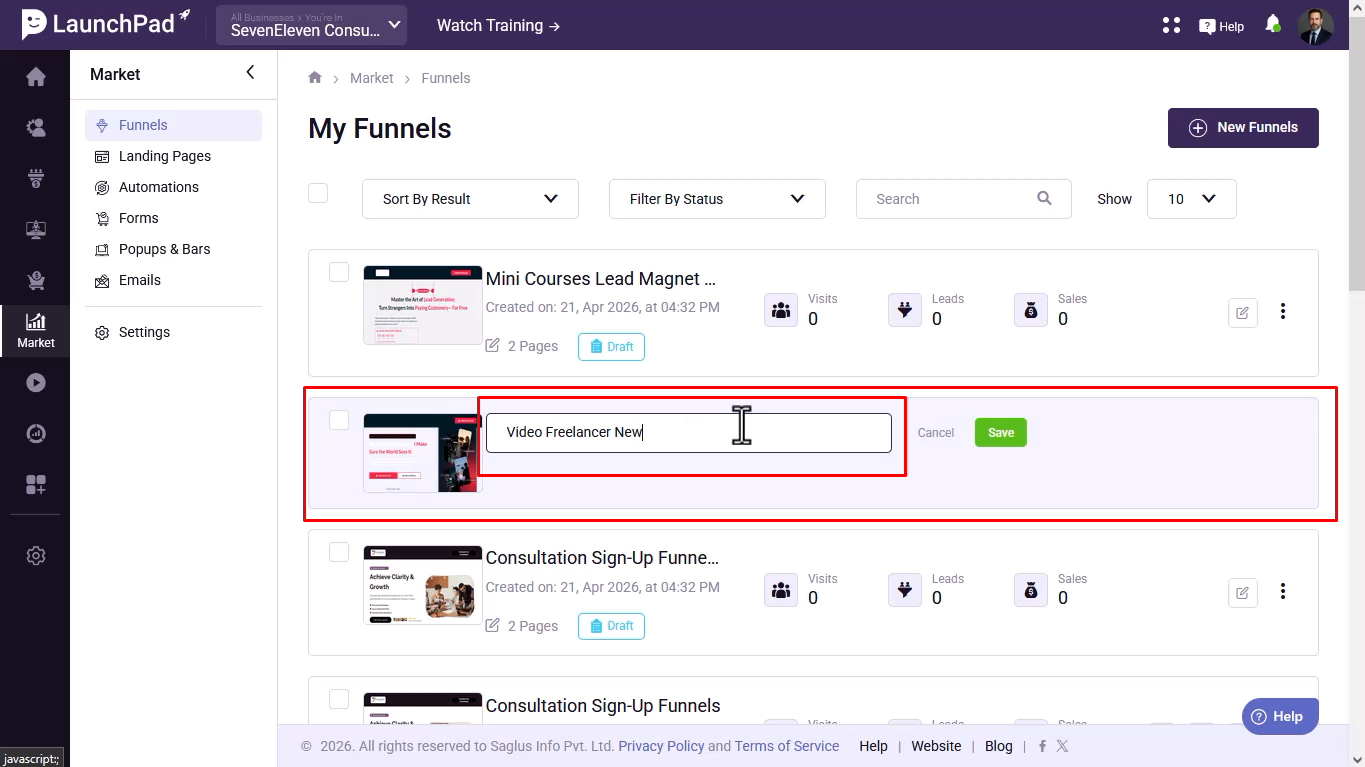Open the apps grid icon in the top bar

click(1172, 25)
